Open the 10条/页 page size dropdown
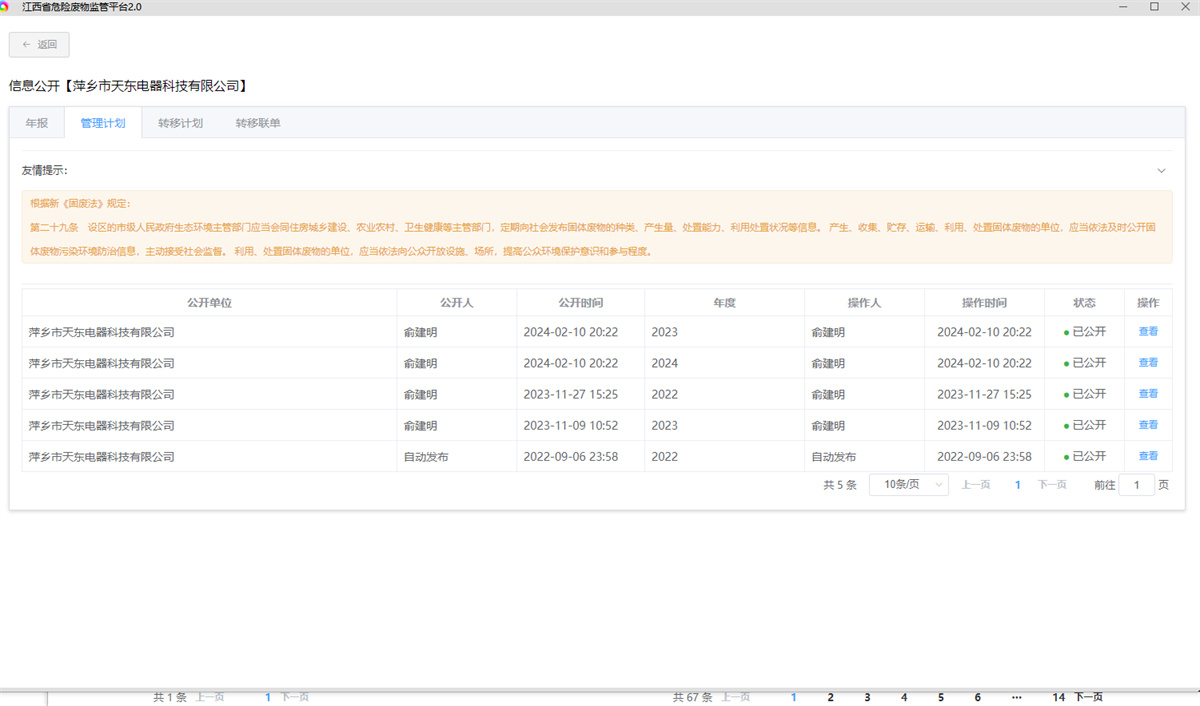This screenshot has height=706, width=1200. tap(909, 484)
